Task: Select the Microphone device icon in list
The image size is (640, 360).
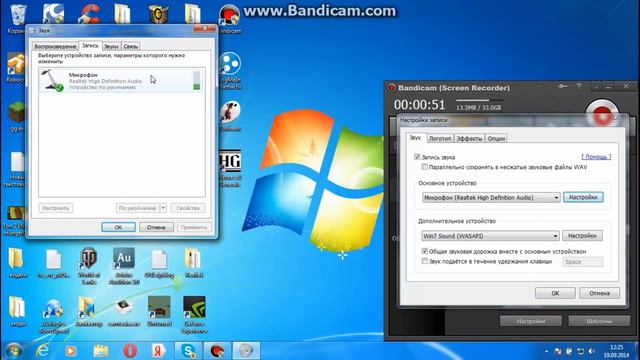Action: point(52,80)
